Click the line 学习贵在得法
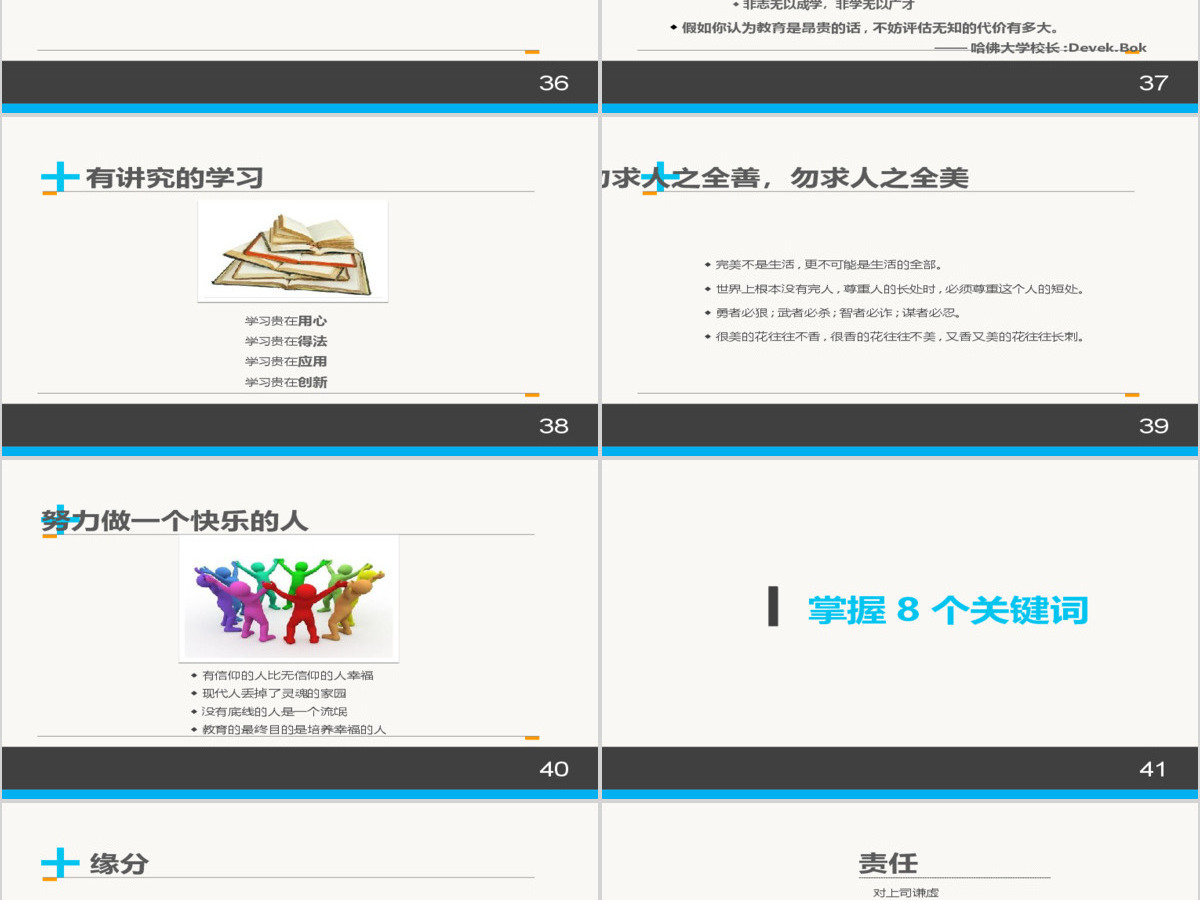Screen dimensions: 1200x900 [x=286, y=341]
